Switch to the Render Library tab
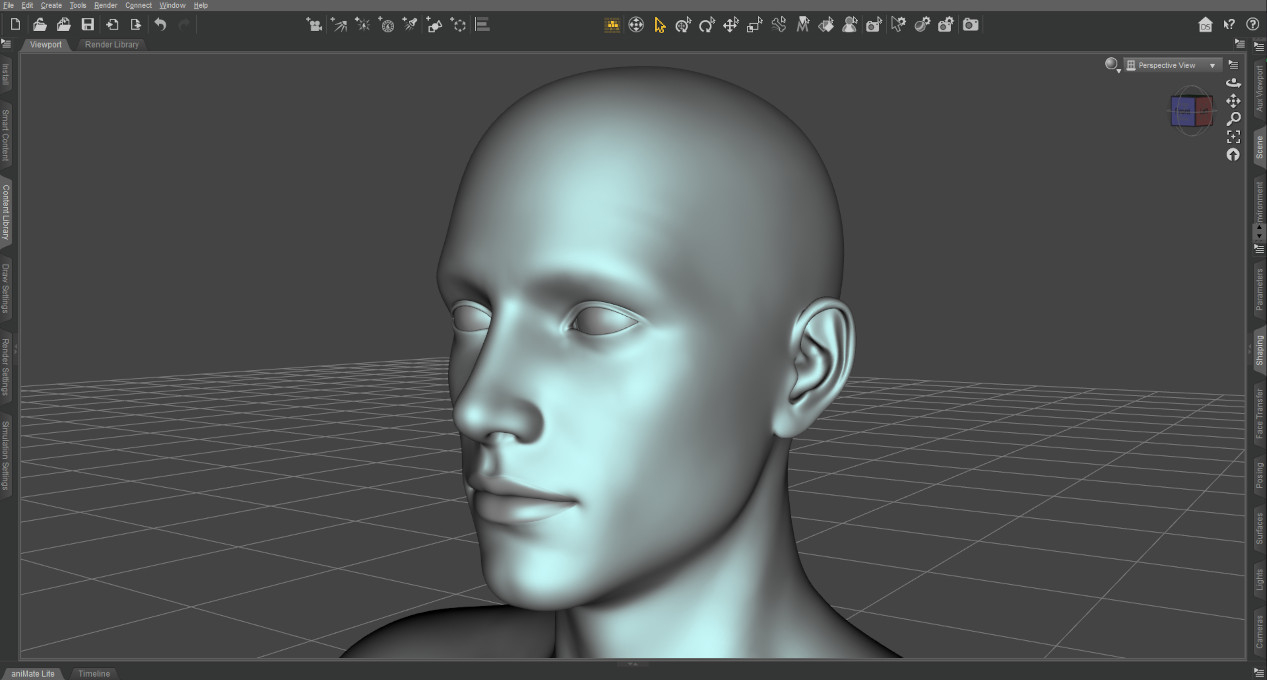 (112, 45)
